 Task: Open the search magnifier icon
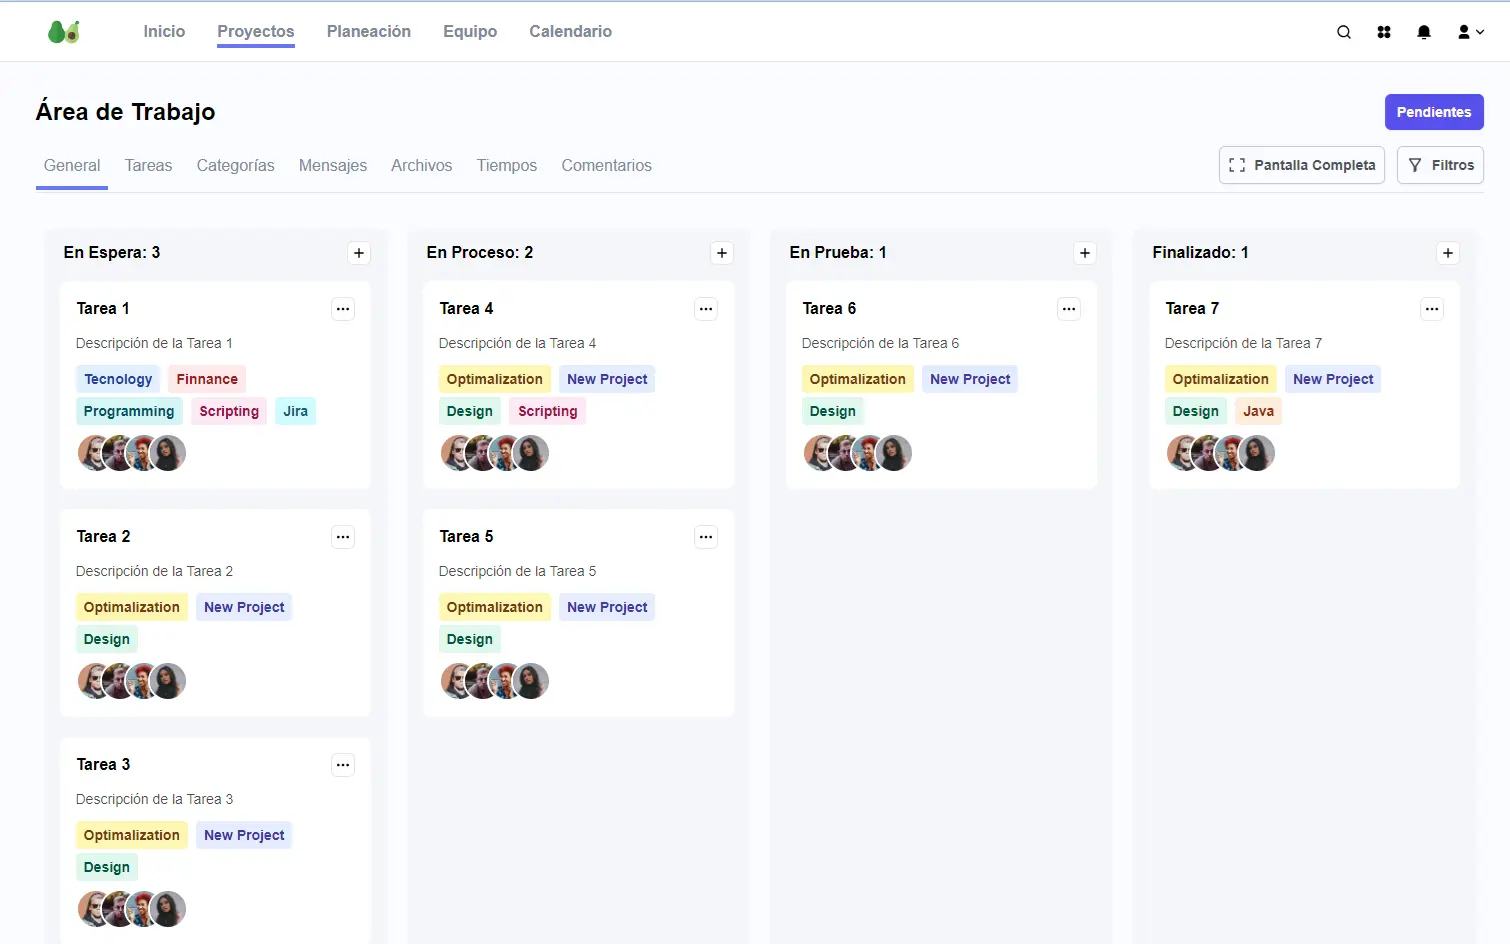click(x=1343, y=31)
